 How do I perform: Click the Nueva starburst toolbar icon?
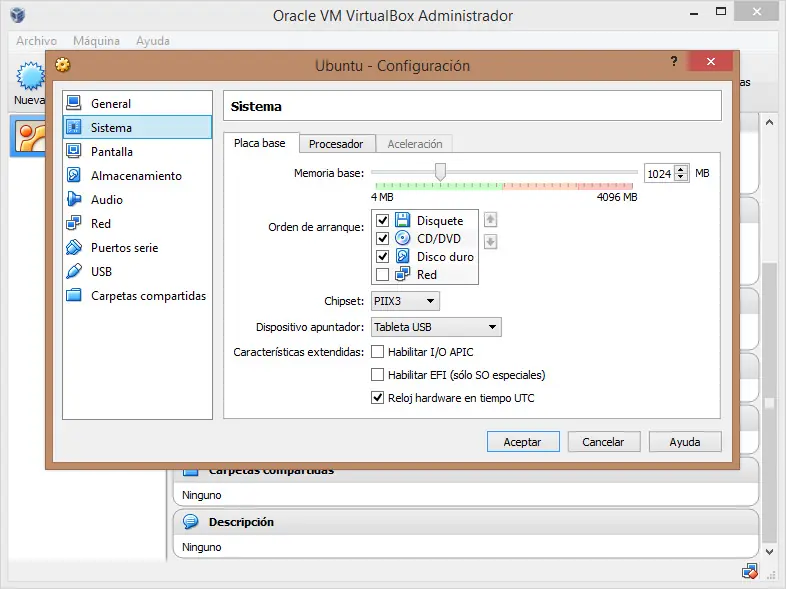(x=30, y=76)
